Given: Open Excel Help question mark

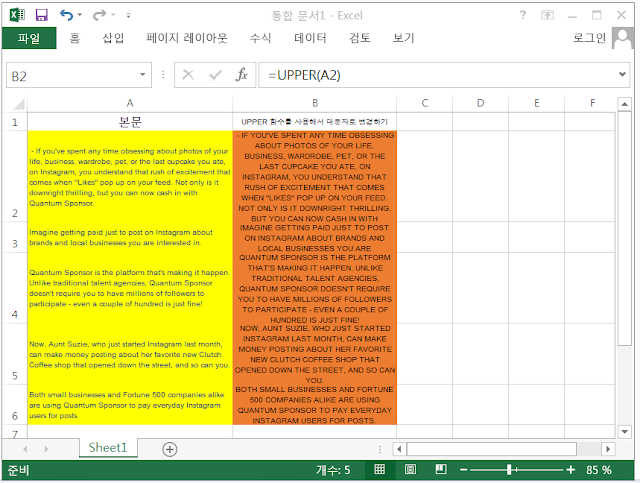Looking at the screenshot, I should pos(522,15).
